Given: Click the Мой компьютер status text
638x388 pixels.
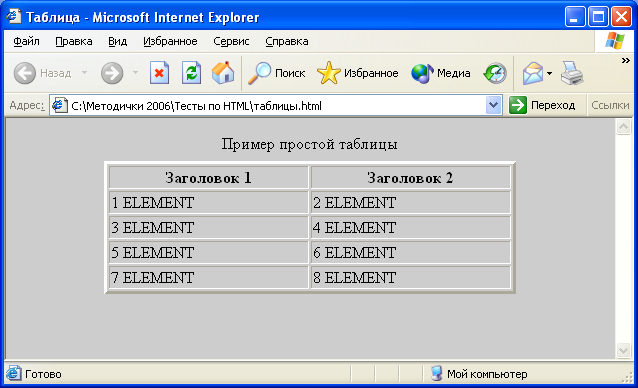Looking at the screenshot, I should tap(487, 374).
